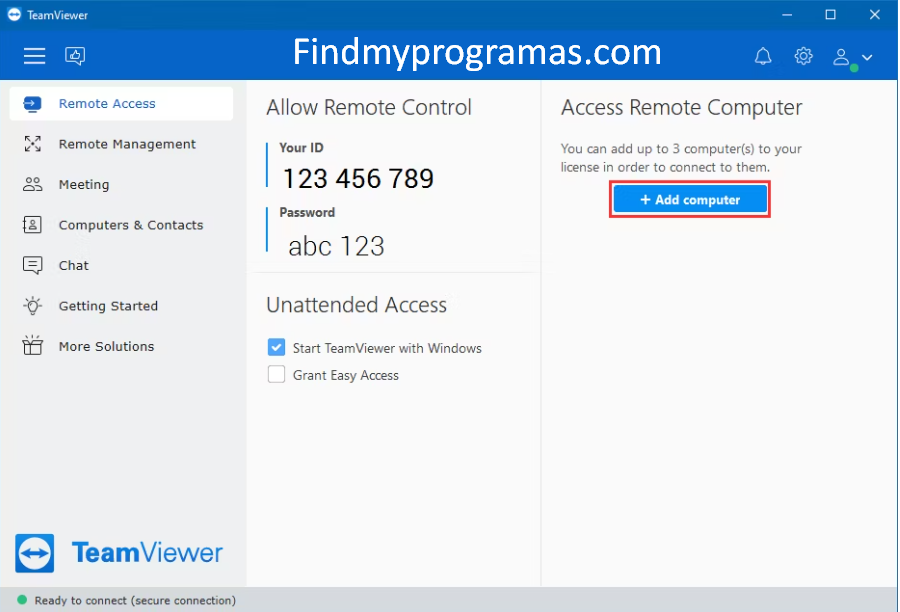Viewport: 900px width, 612px height.
Task: Open the hamburger menu
Action: pos(34,56)
